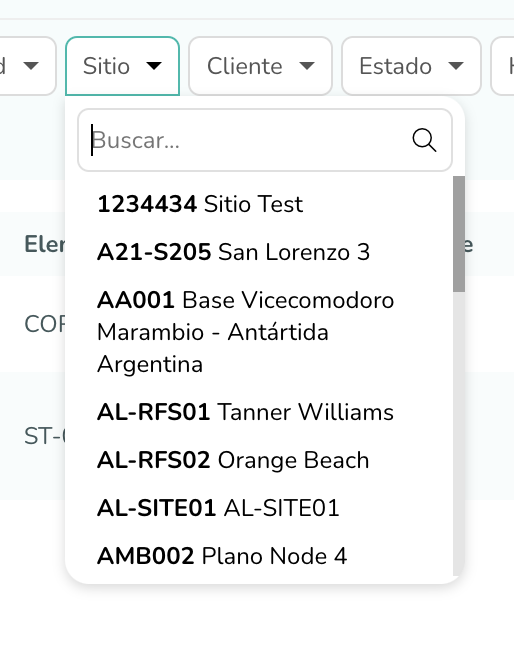
Task: Click the scrollbar track below the thumb
Action: [459, 433]
